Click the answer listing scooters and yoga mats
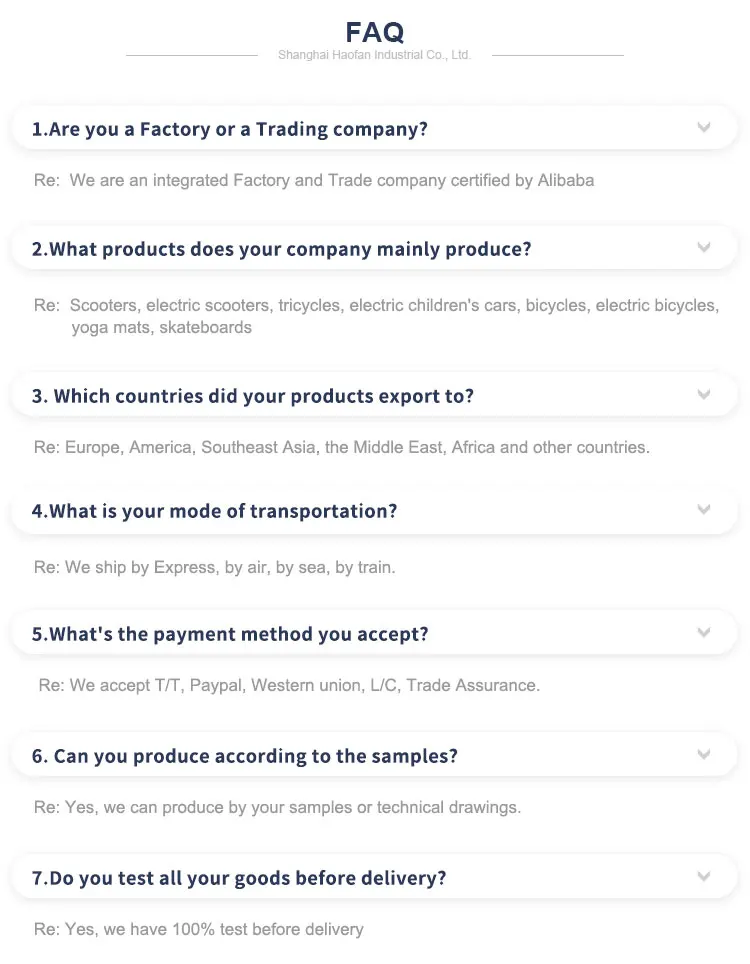750x964 pixels. click(x=376, y=316)
